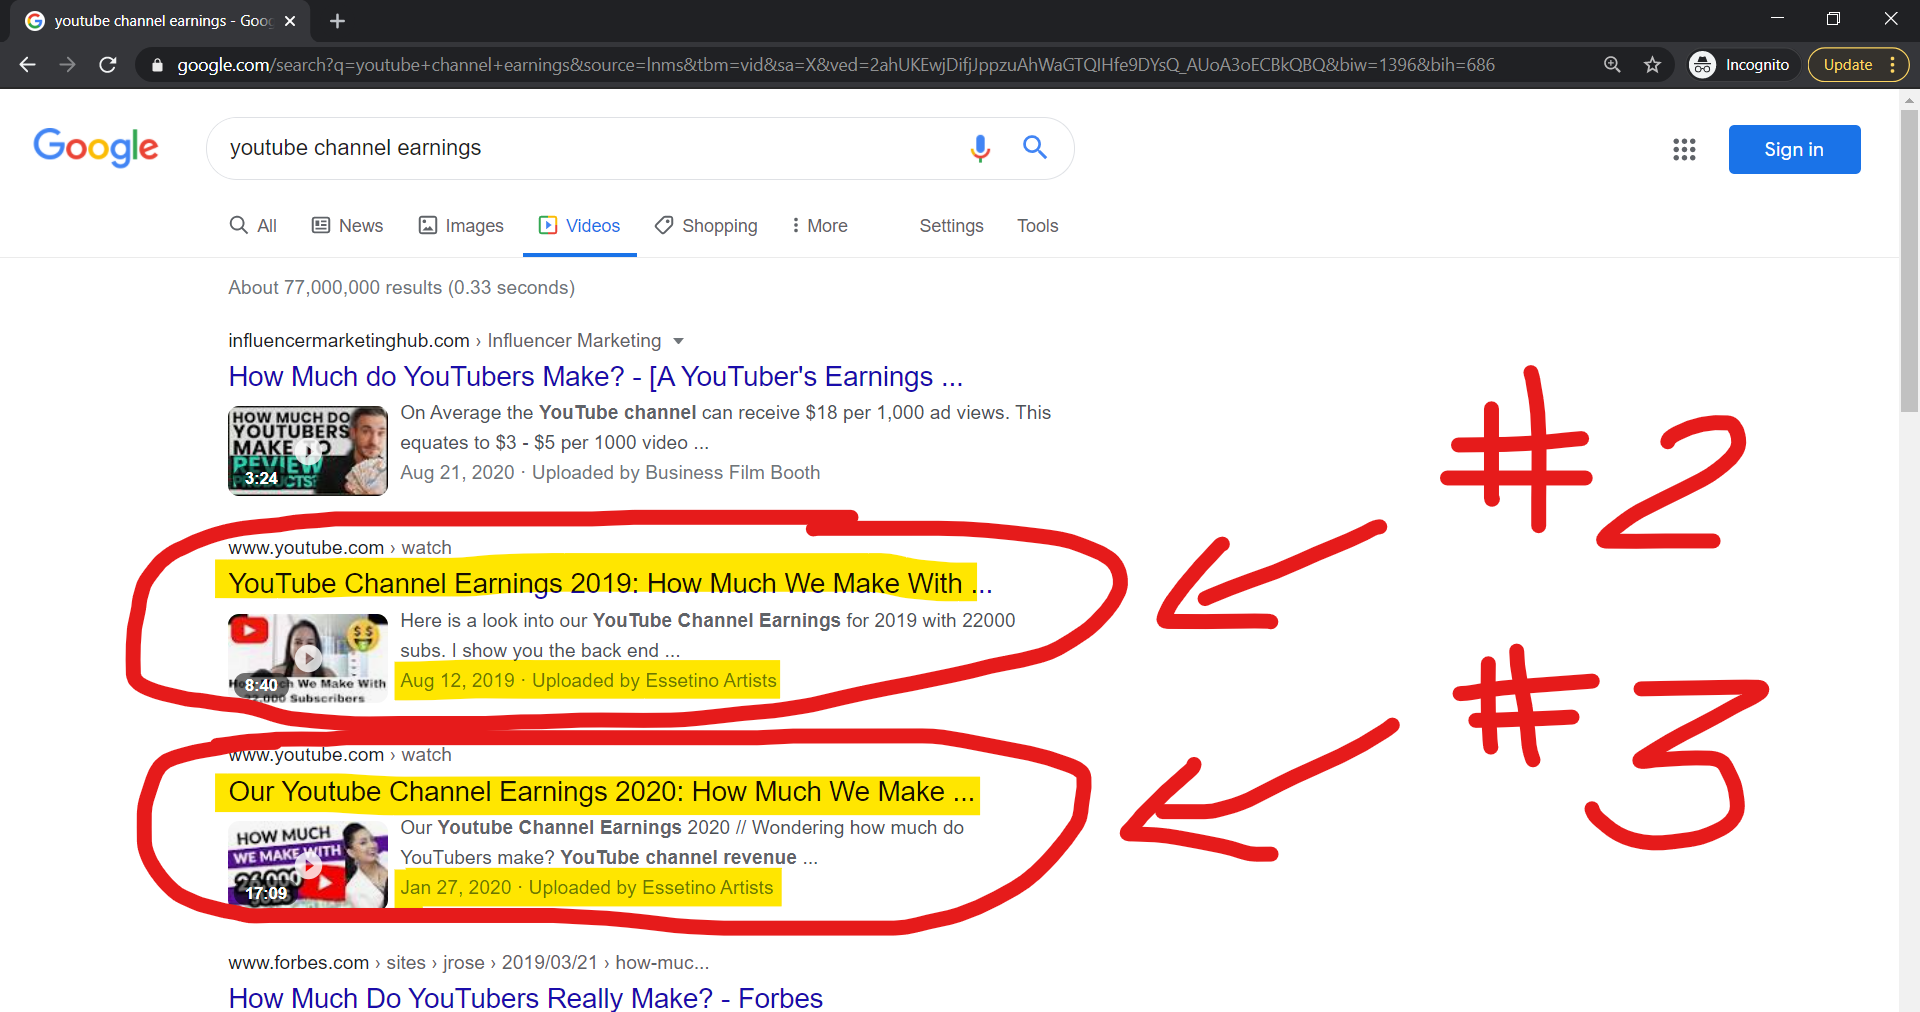Play the YouTube Channel Earnings 2019 thumbnail

(x=307, y=657)
